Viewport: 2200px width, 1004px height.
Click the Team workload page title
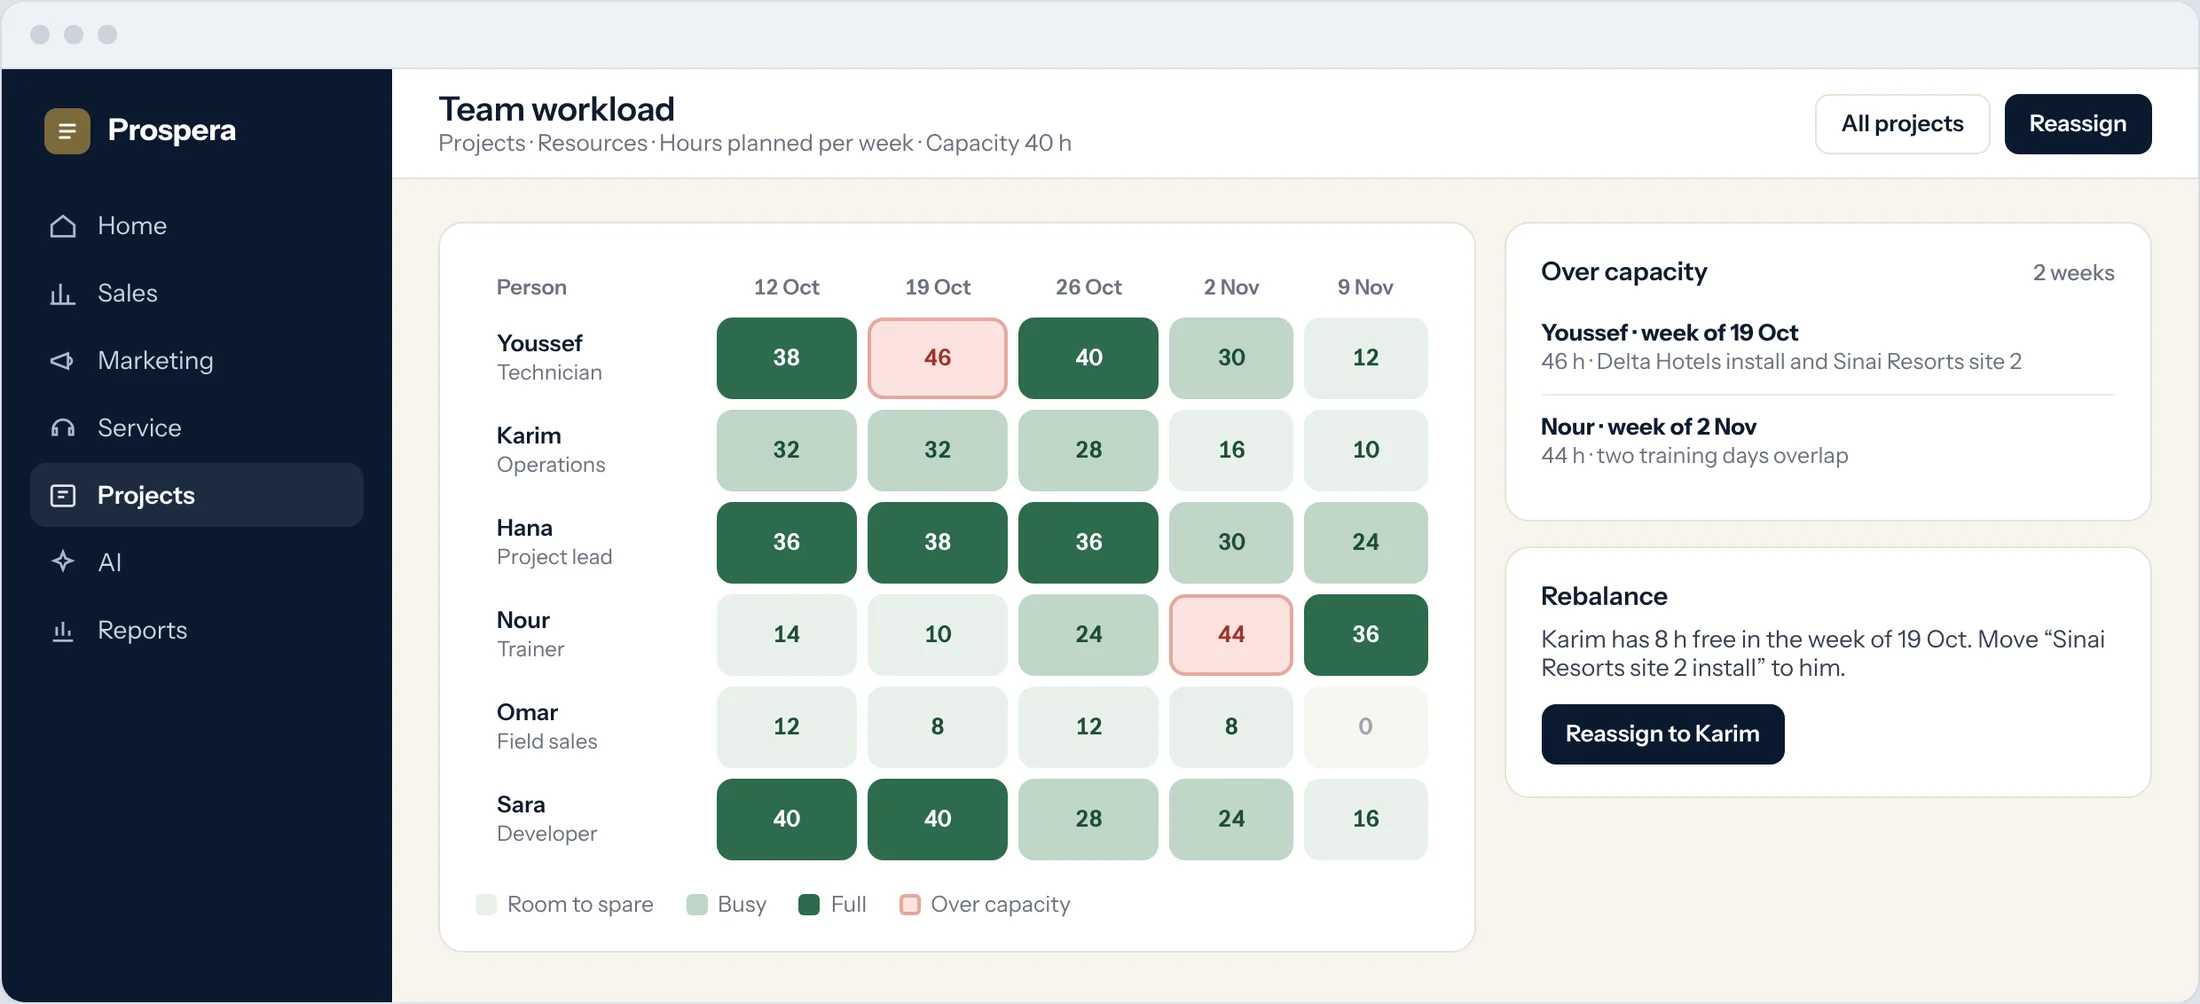[x=557, y=109]
